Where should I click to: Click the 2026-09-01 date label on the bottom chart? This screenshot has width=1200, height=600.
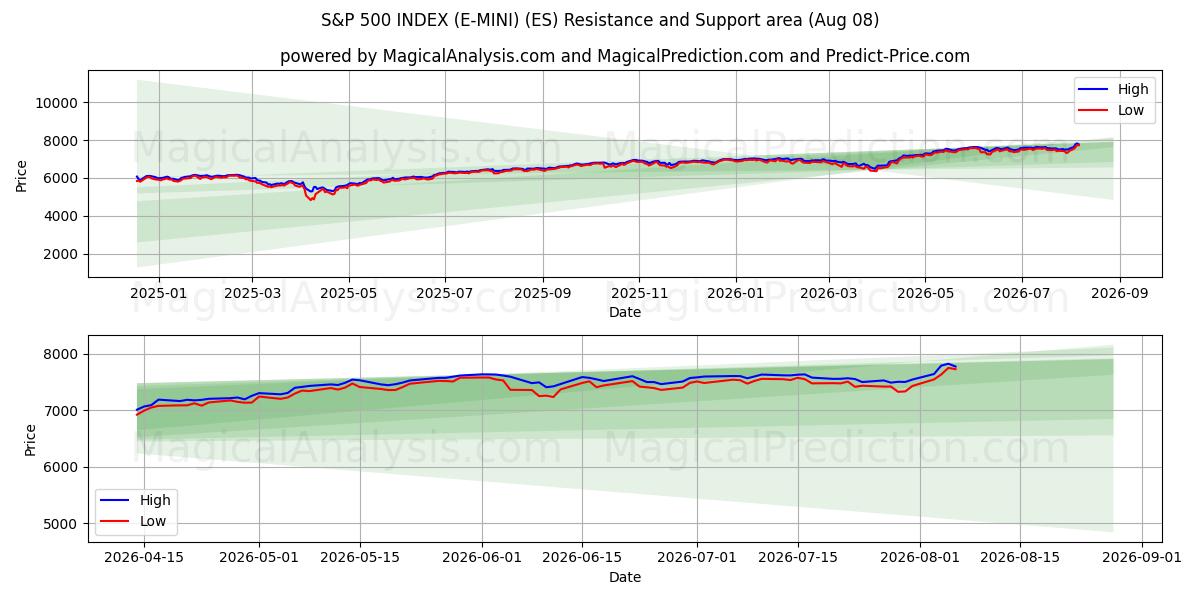[1143, 558]
